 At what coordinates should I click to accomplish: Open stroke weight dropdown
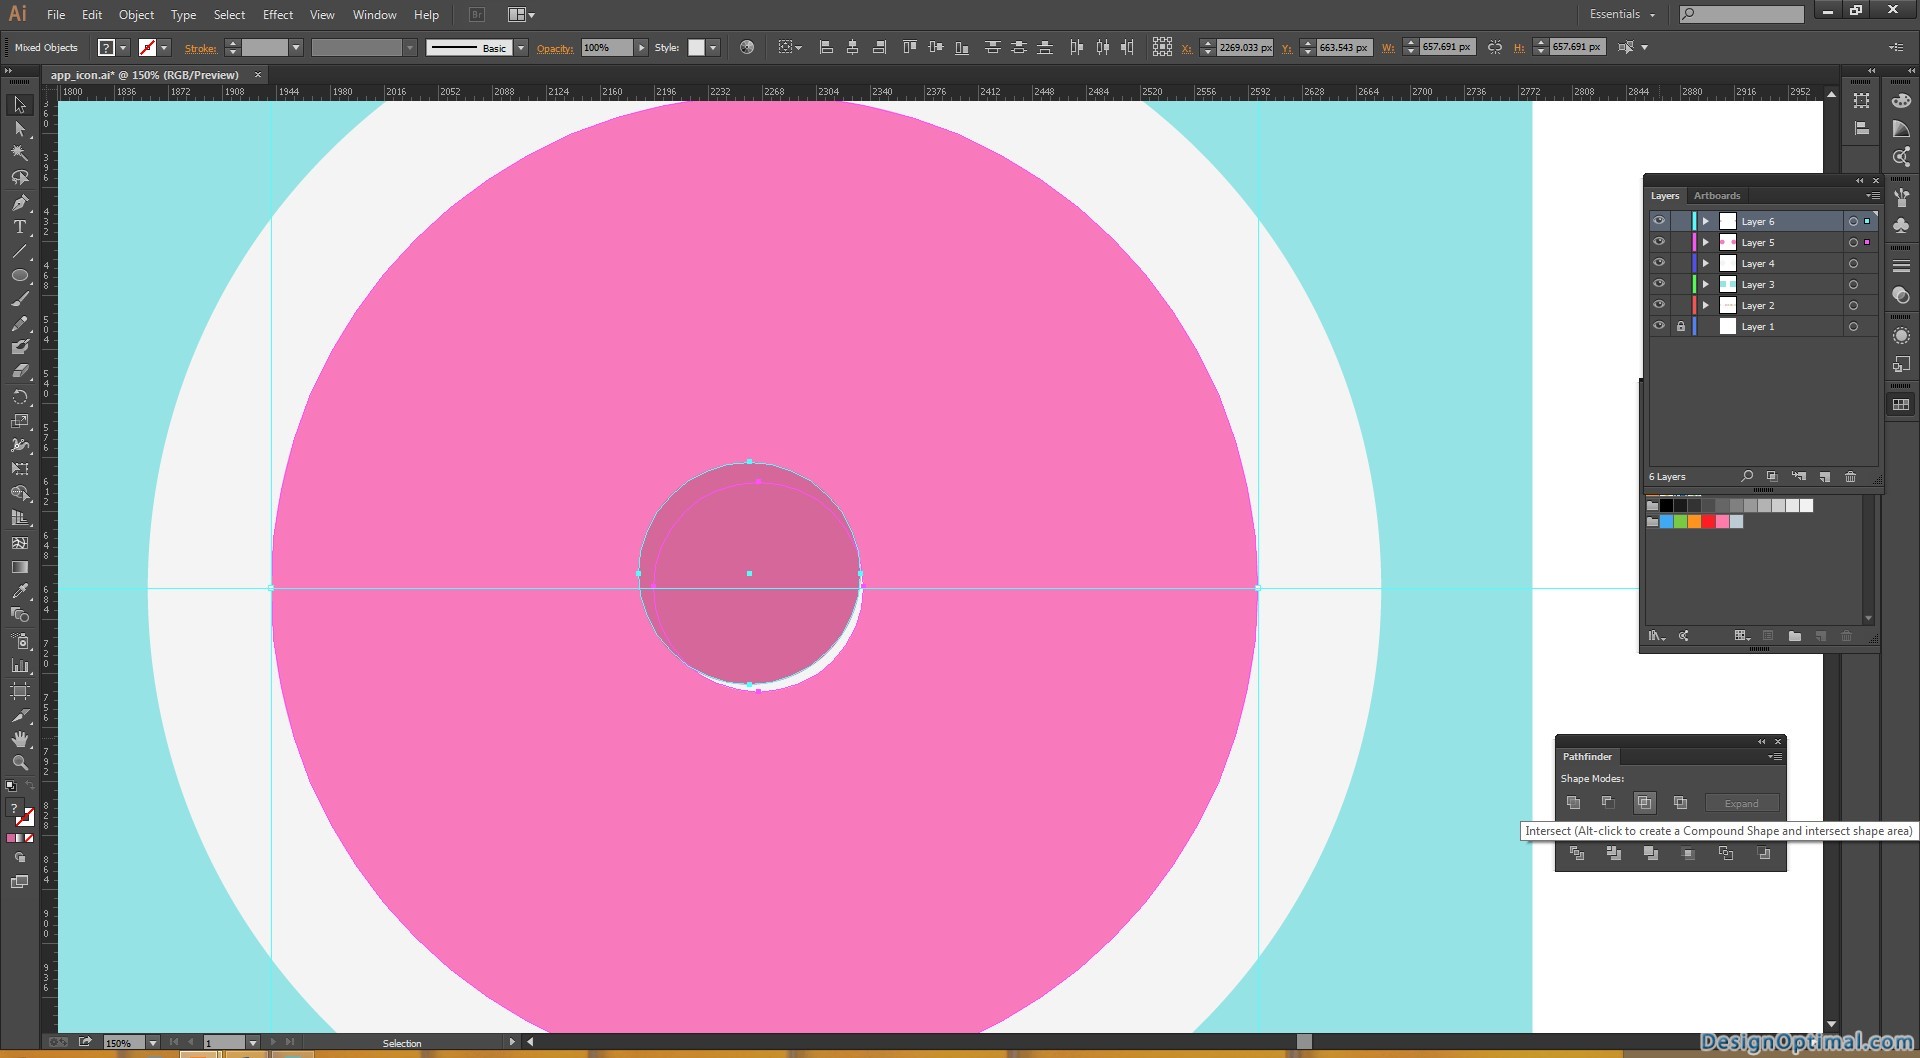point(295,47)
